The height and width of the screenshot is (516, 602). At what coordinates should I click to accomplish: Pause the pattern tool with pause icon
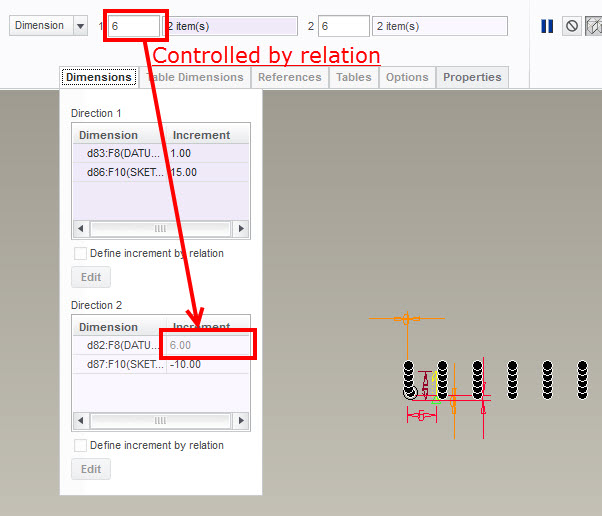(547, 26)
